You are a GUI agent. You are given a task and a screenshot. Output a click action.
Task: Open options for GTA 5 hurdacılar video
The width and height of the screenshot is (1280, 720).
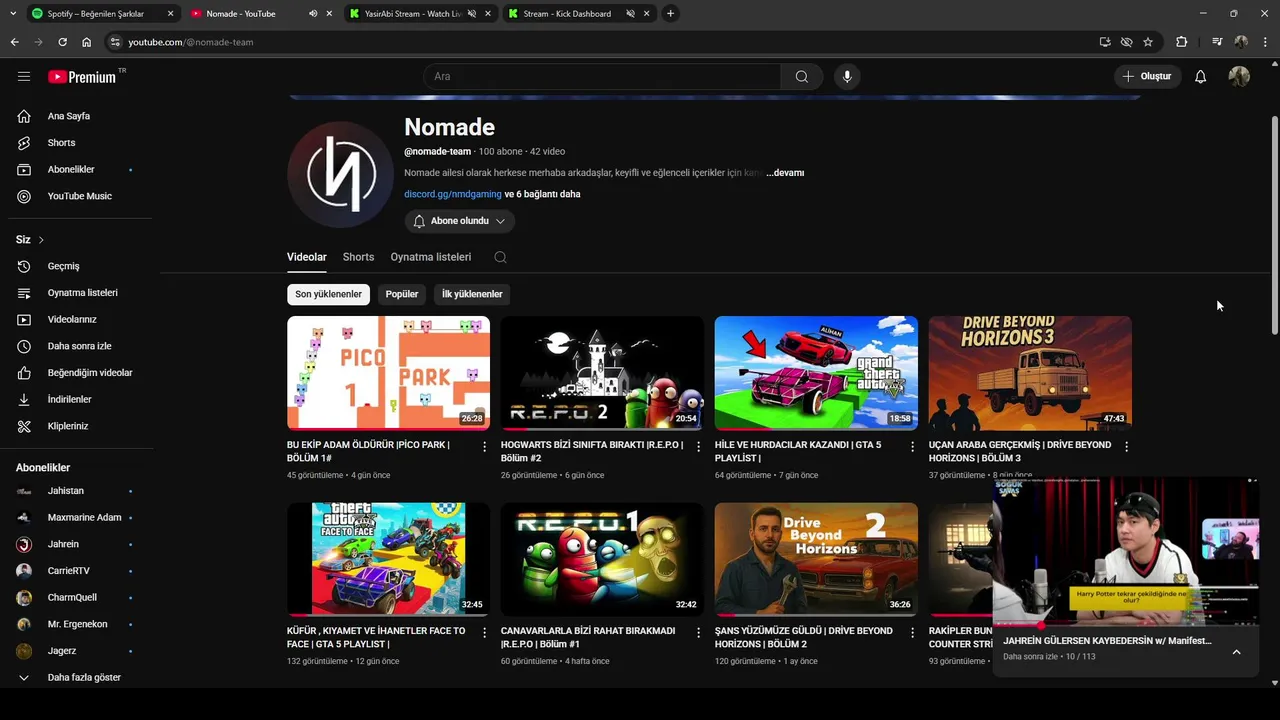tap(912, 447)
